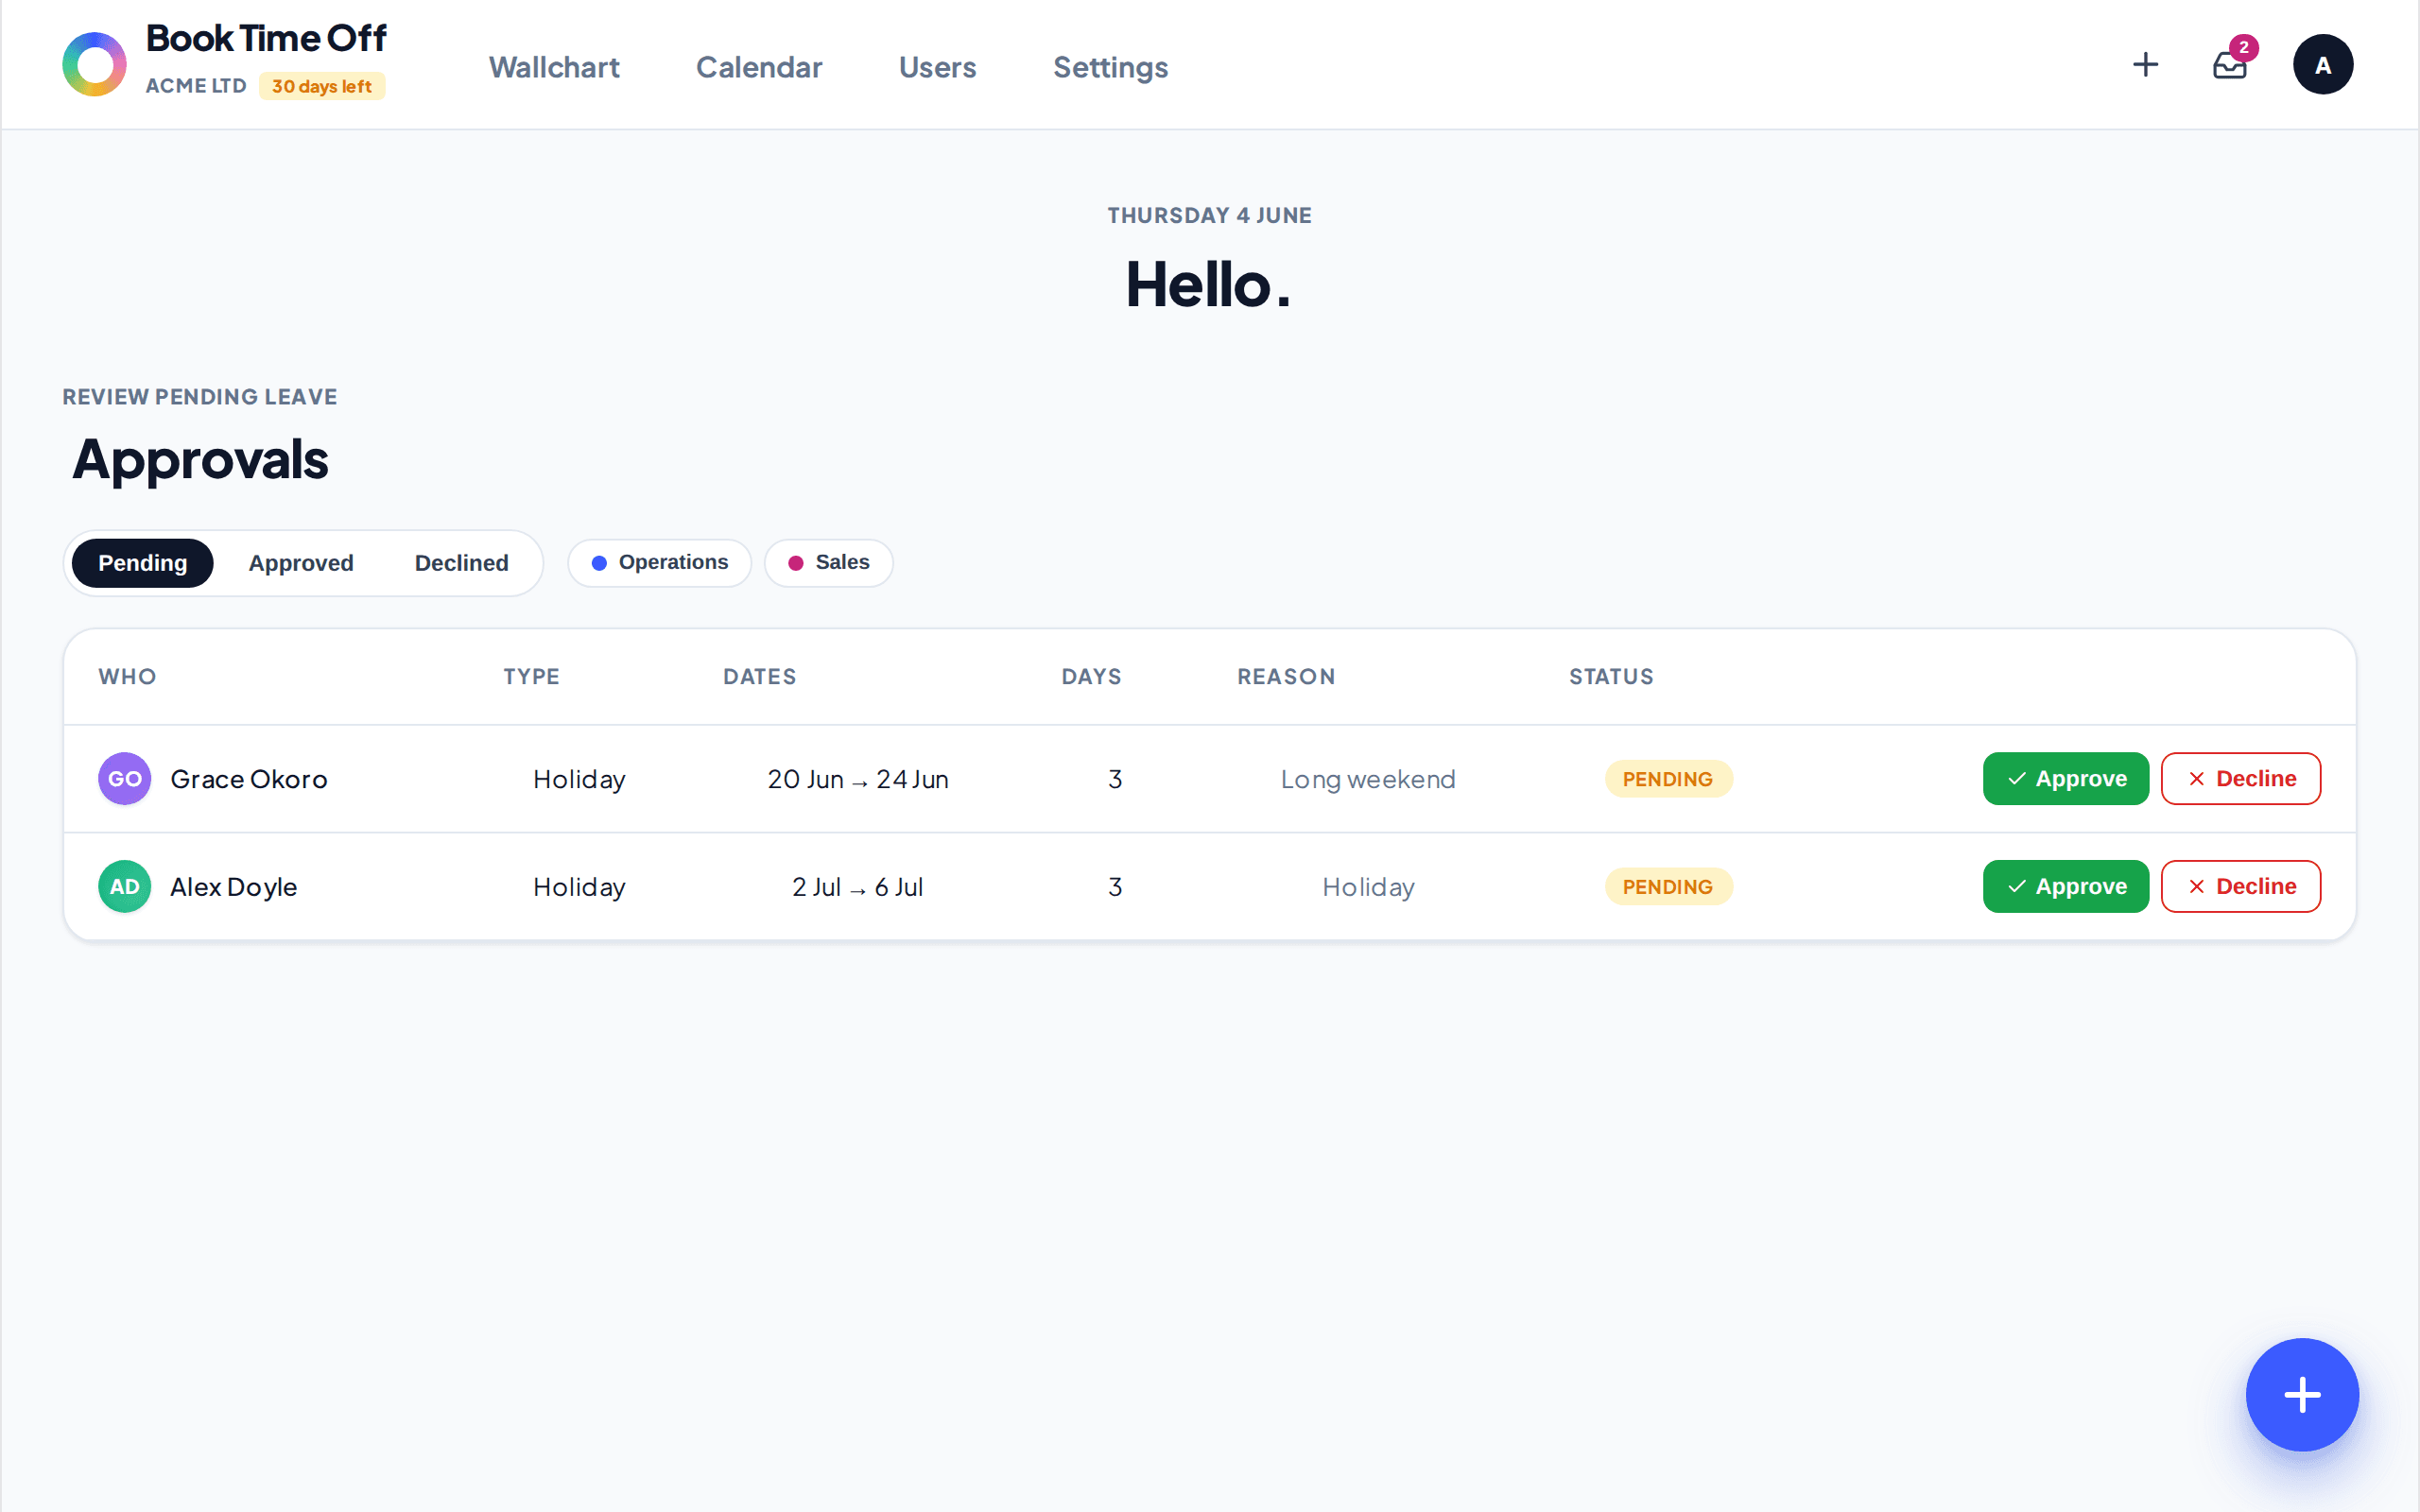Screen dimensions: 2420x1512
Task: Click the Holiday type in Grace Okoro's row
Action: point(579,779)
